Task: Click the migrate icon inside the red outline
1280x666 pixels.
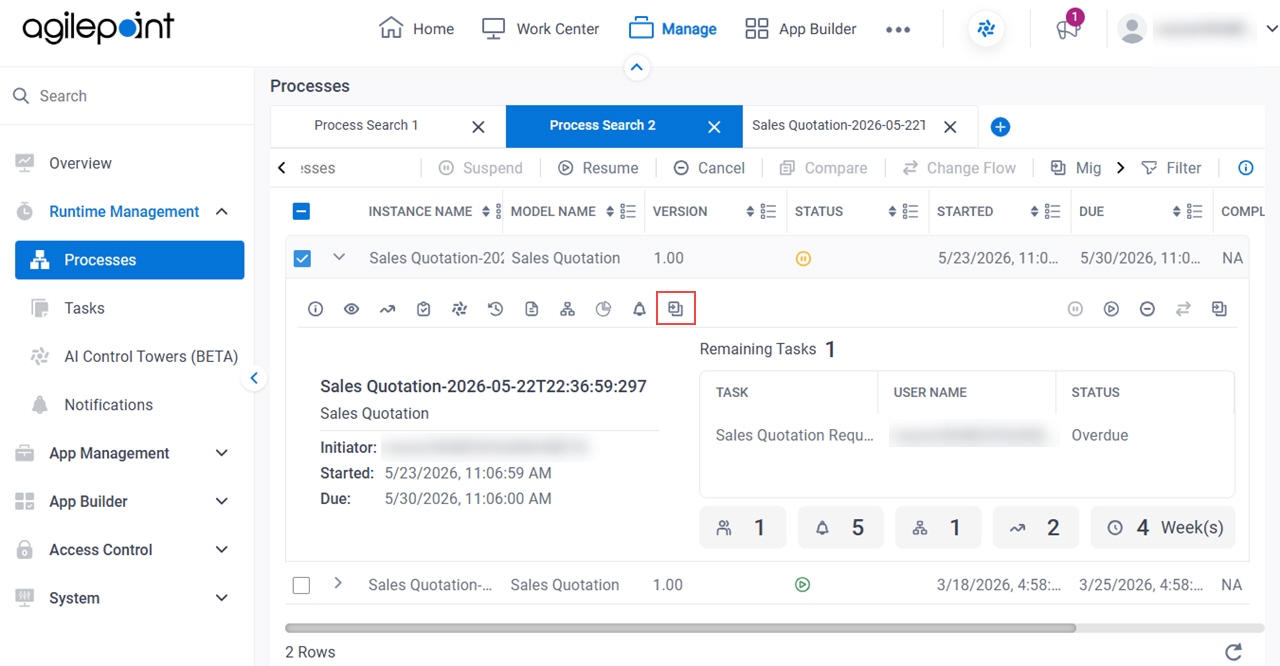Action: [x=675, y=309]
